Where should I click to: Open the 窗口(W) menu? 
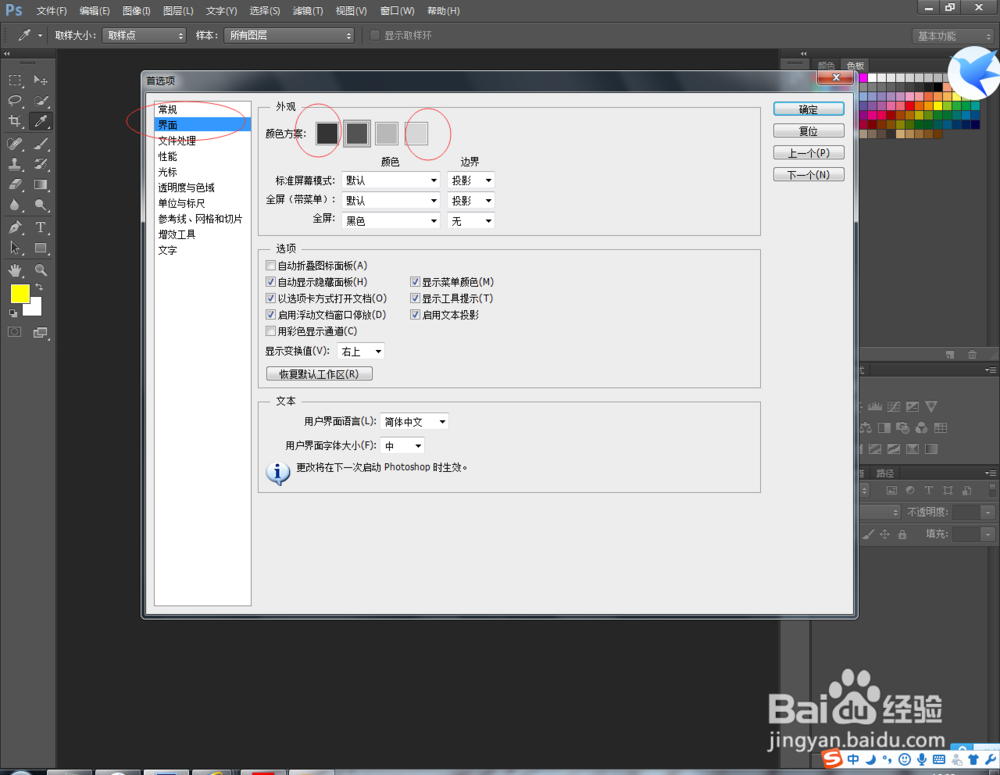(397, 11)
